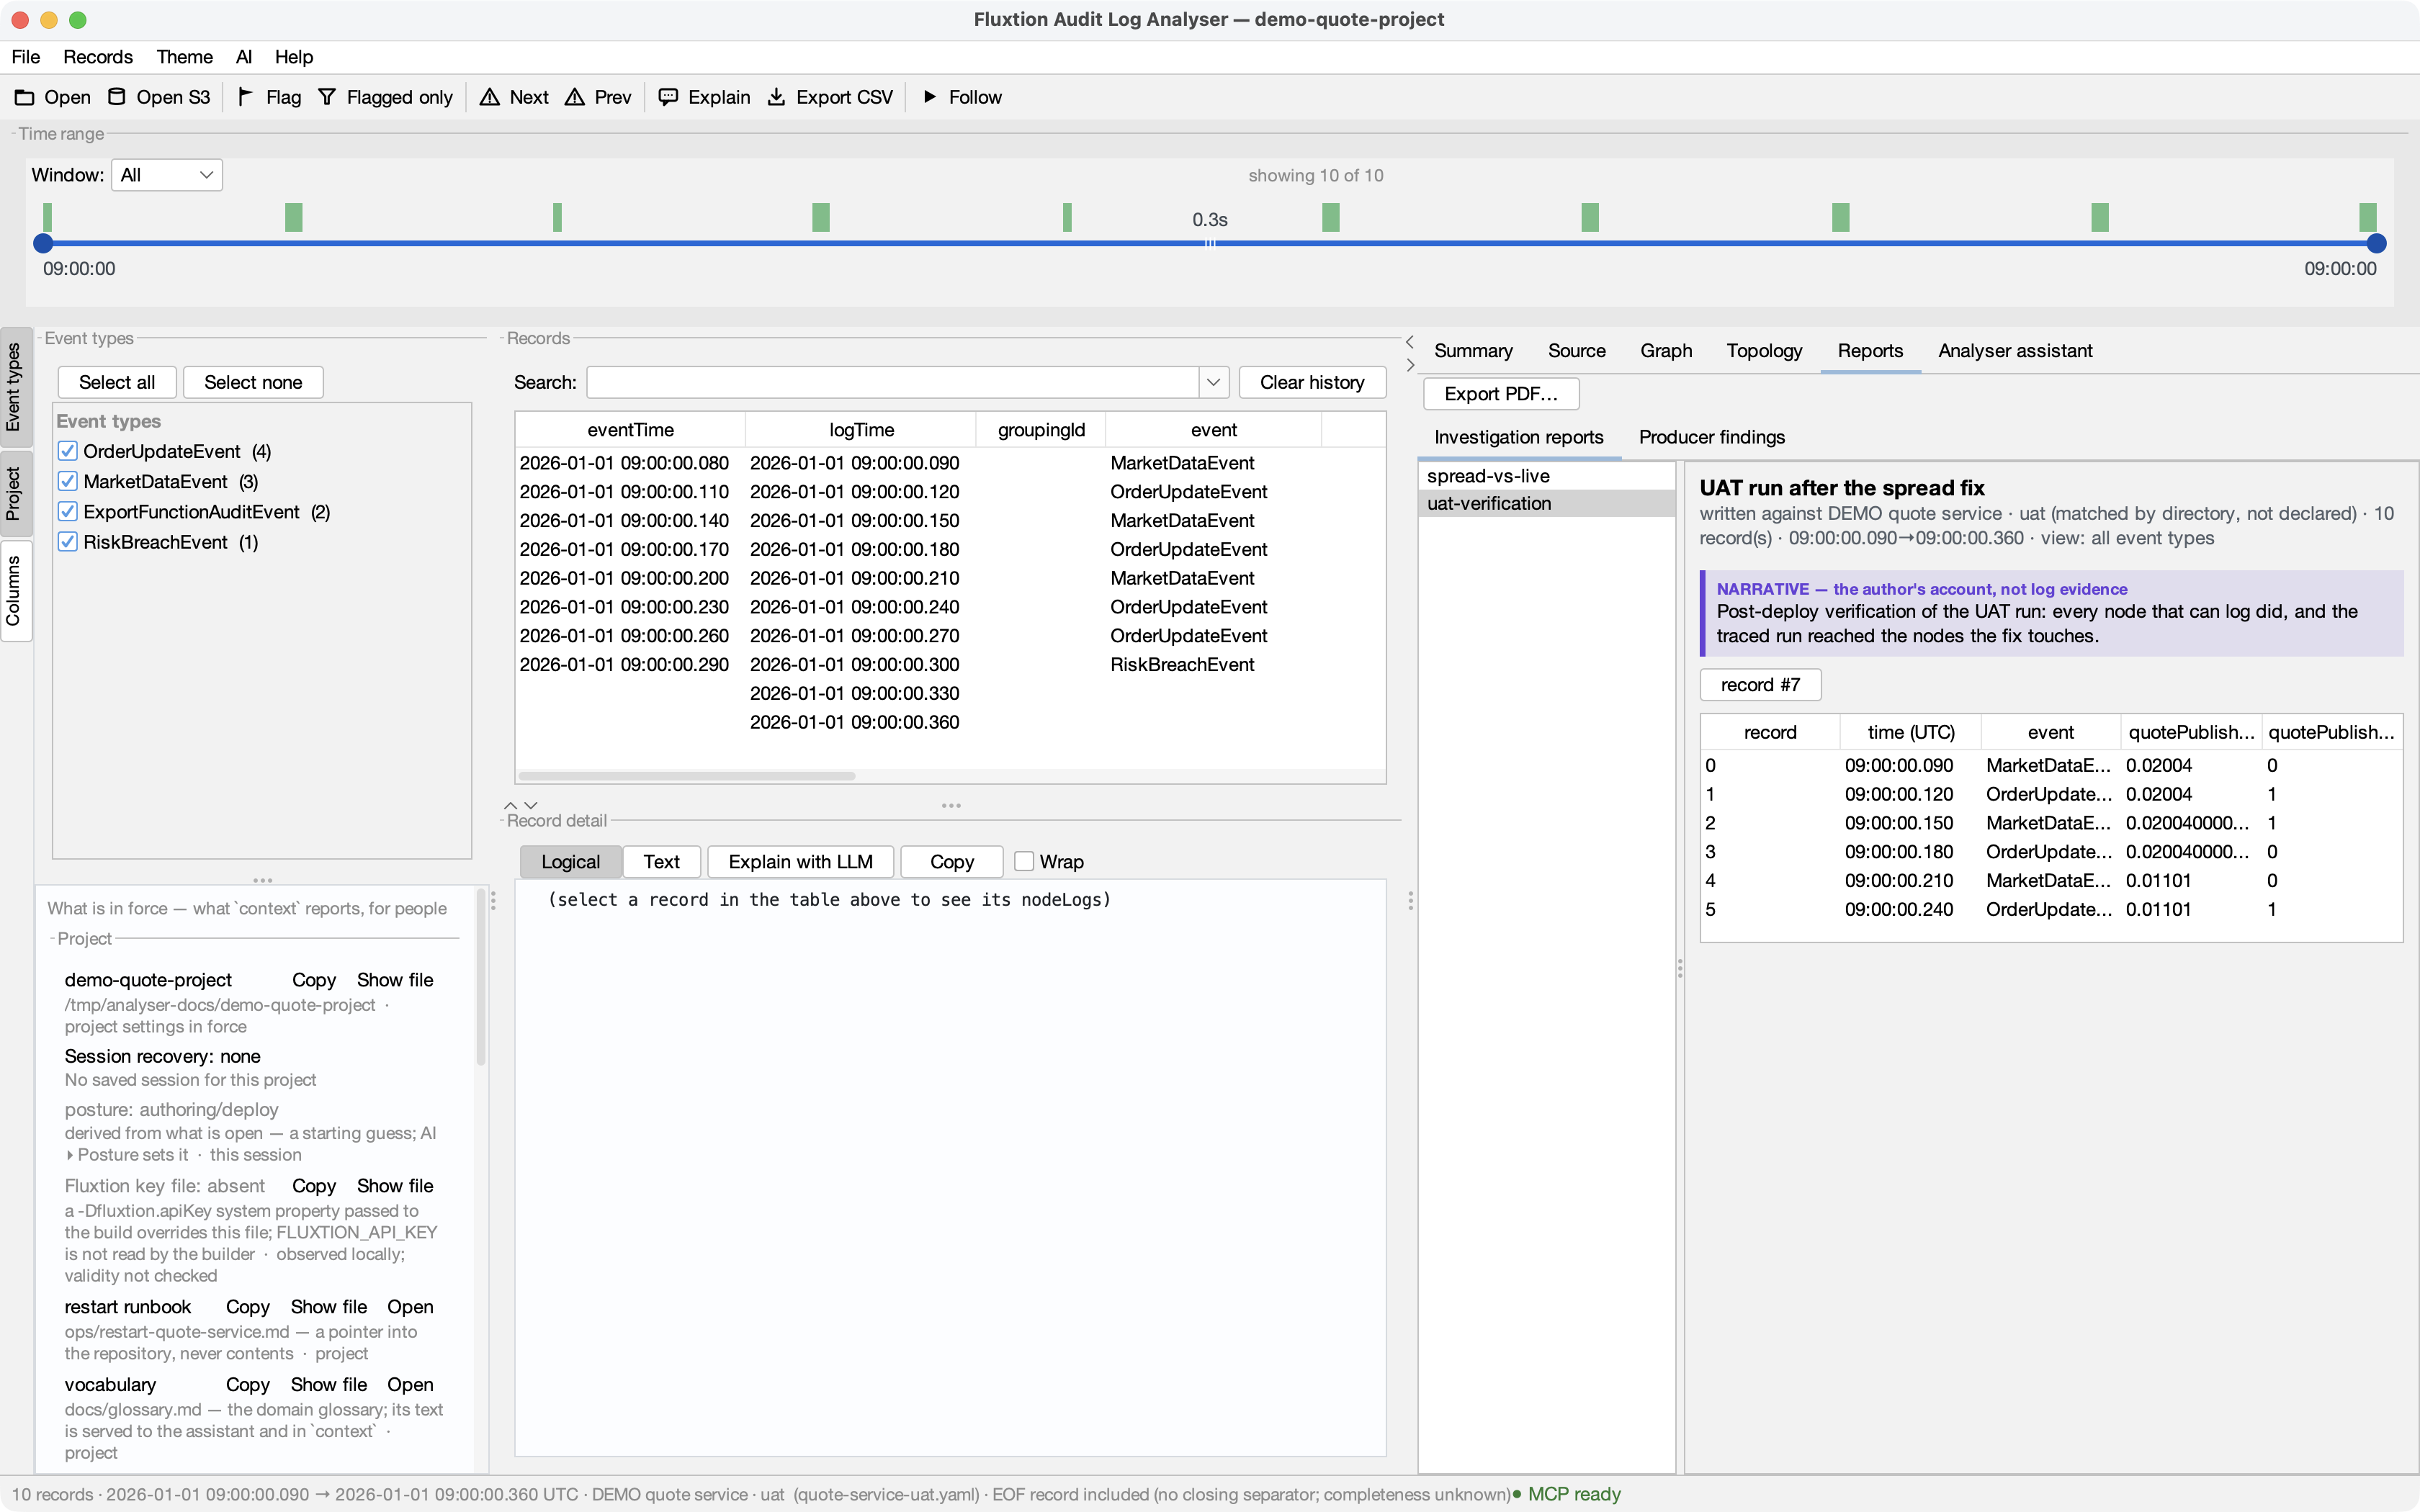Switch record detail to Logical view
Screen dimensions: 2420x1512
coord(570,861)
